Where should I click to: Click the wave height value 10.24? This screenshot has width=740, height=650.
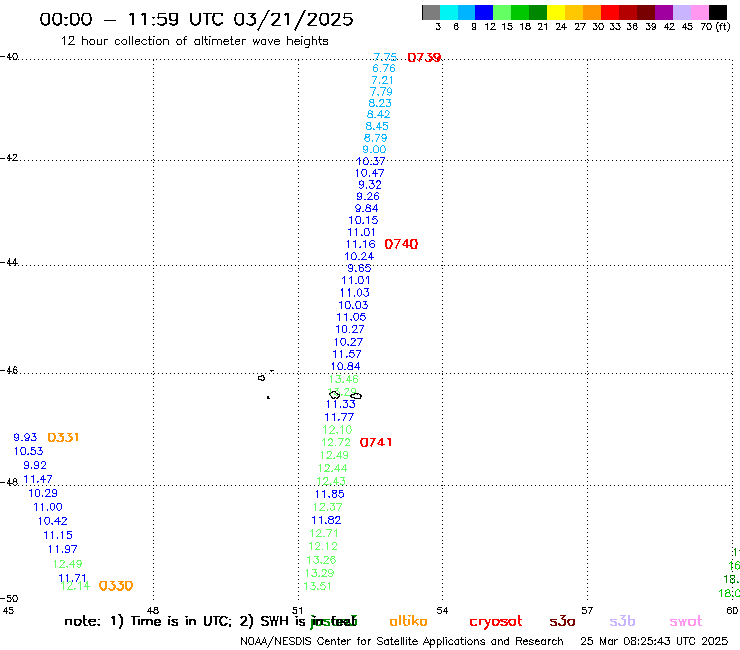click(x=359, y=256)
